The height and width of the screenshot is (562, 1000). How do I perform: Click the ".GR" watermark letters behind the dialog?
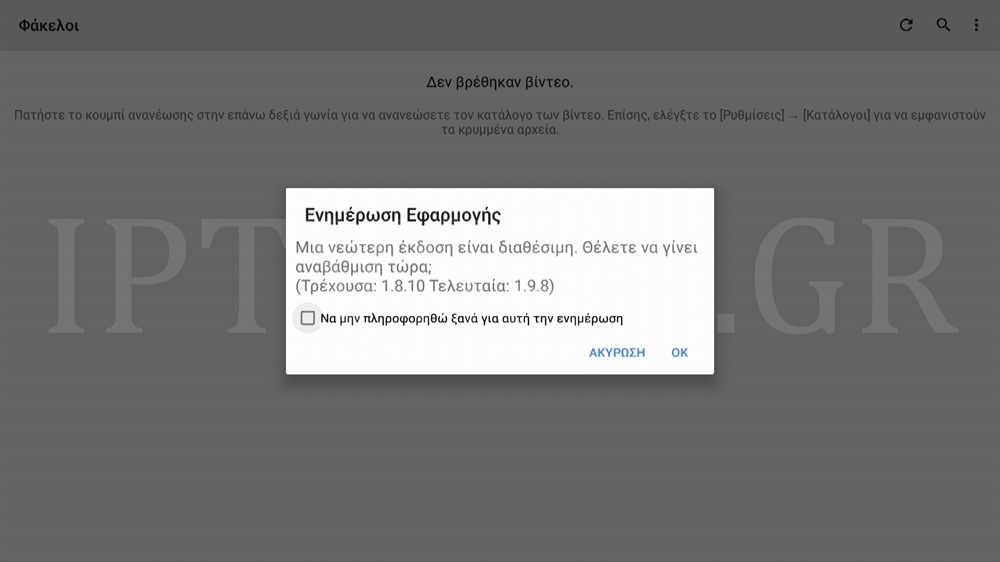point(837,276)
